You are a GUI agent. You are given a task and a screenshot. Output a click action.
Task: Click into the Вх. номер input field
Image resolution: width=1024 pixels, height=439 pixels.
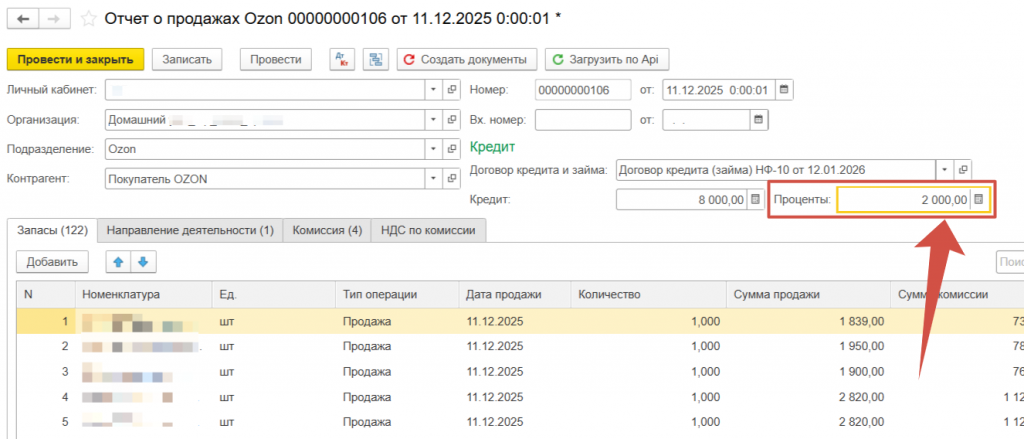[x=582, y=120]
